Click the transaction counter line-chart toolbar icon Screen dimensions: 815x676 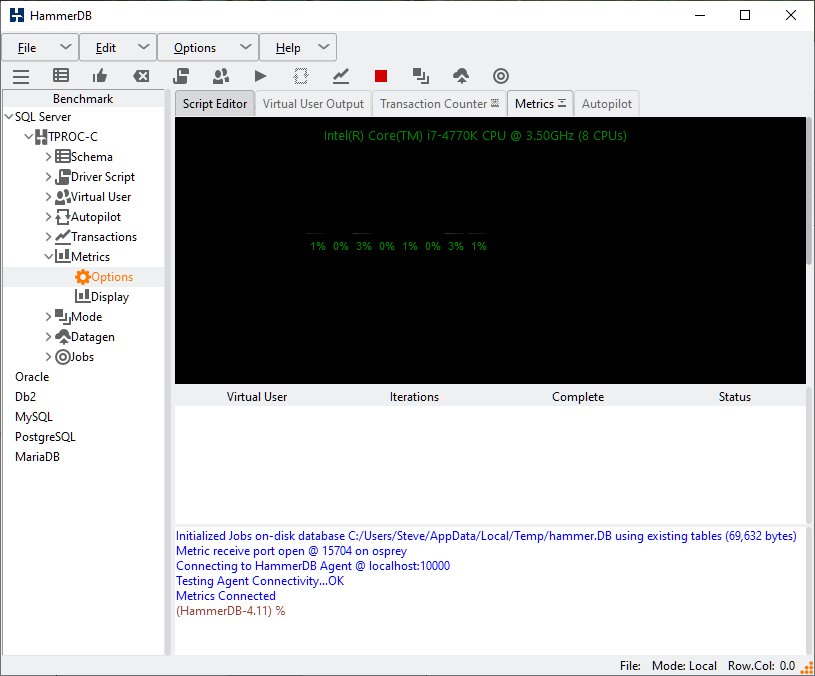[341, 76]
